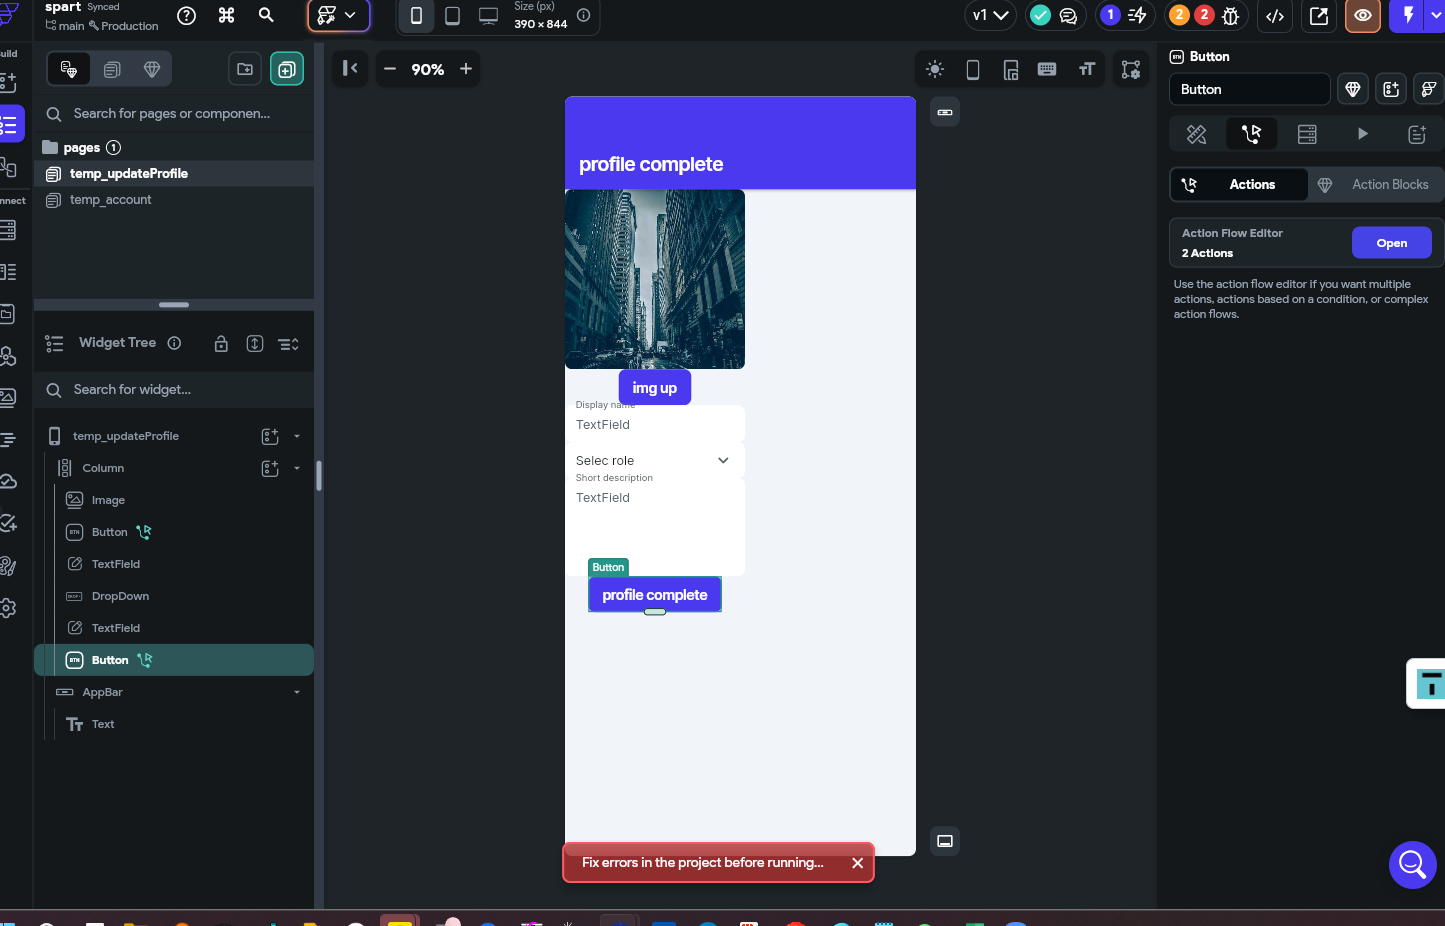Viewport: 1445px width, 926px height.
Task: Toggle text scale TT icon
Action: tap(1087, 69)
